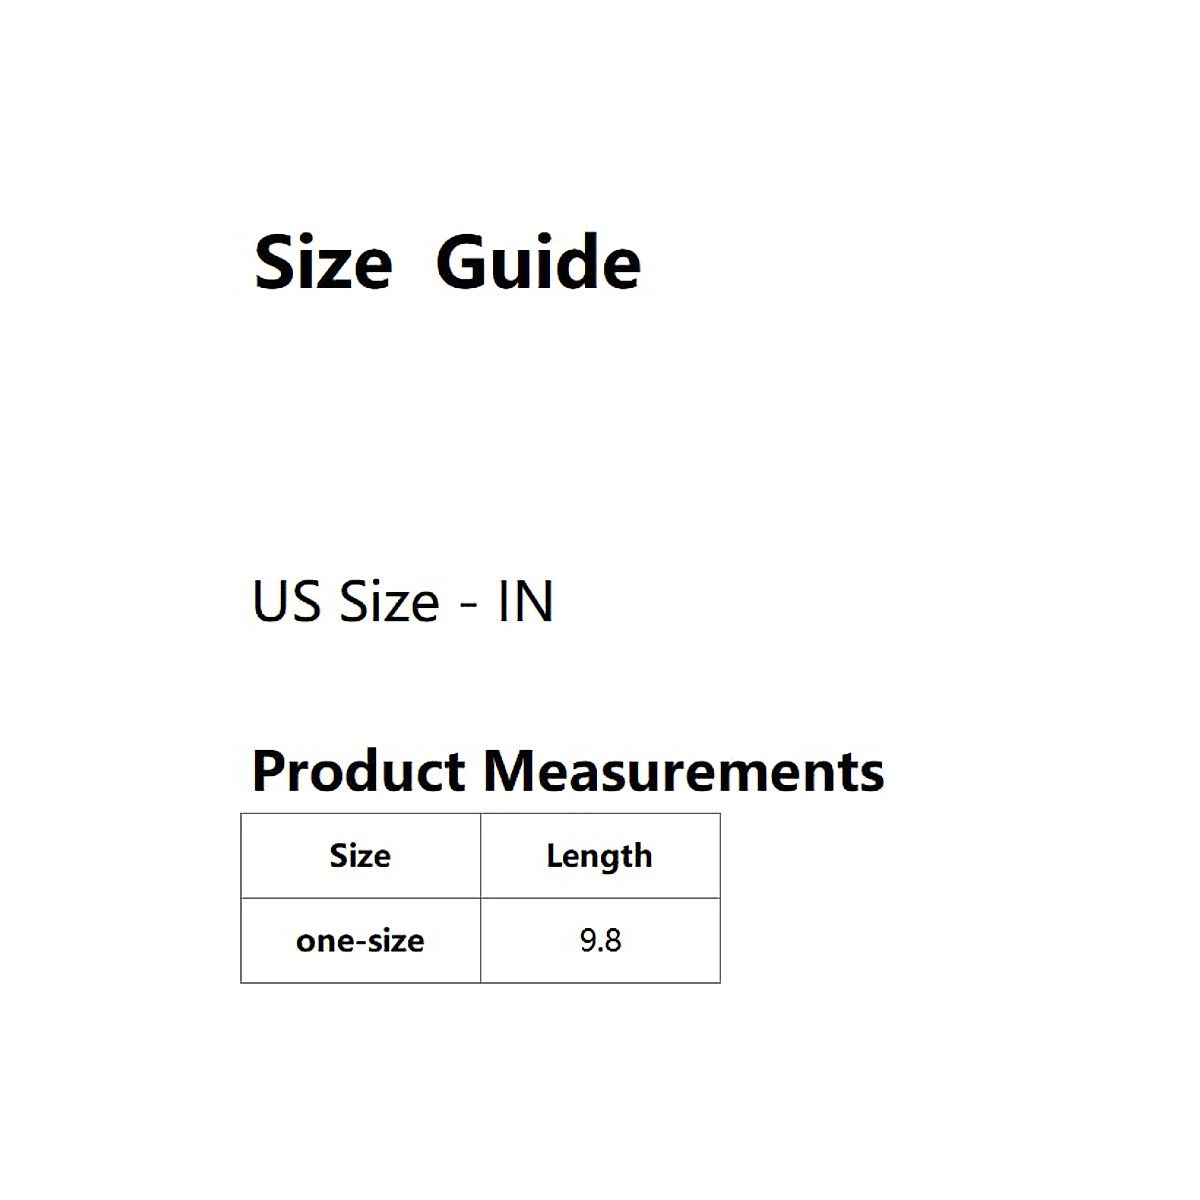Click the digit "8" in the length value
The image size is (1200, 1200).
[x=612, y=941]
